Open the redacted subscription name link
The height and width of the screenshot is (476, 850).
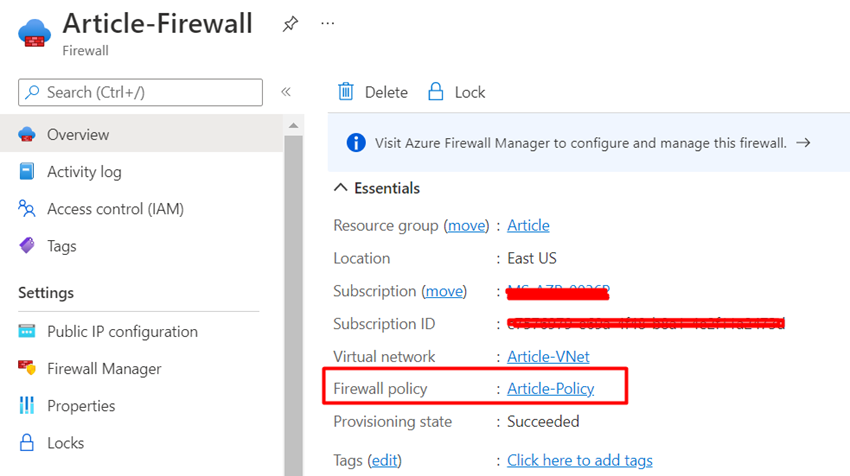558,292
